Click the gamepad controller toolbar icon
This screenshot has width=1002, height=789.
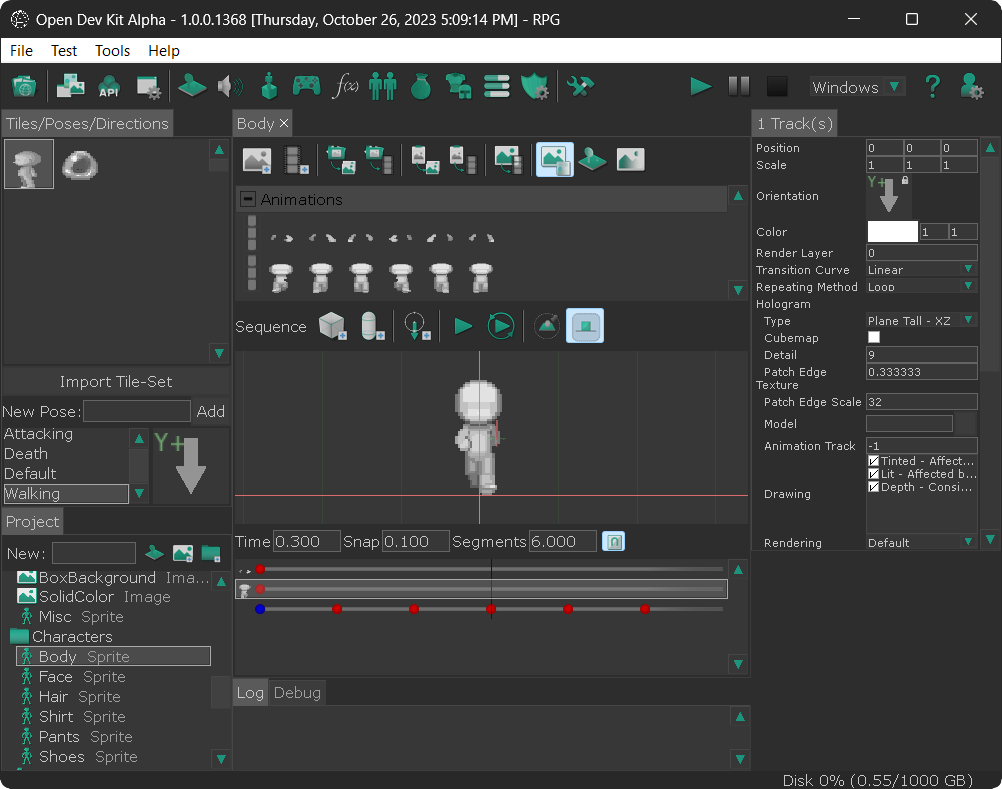coord(306,86)
